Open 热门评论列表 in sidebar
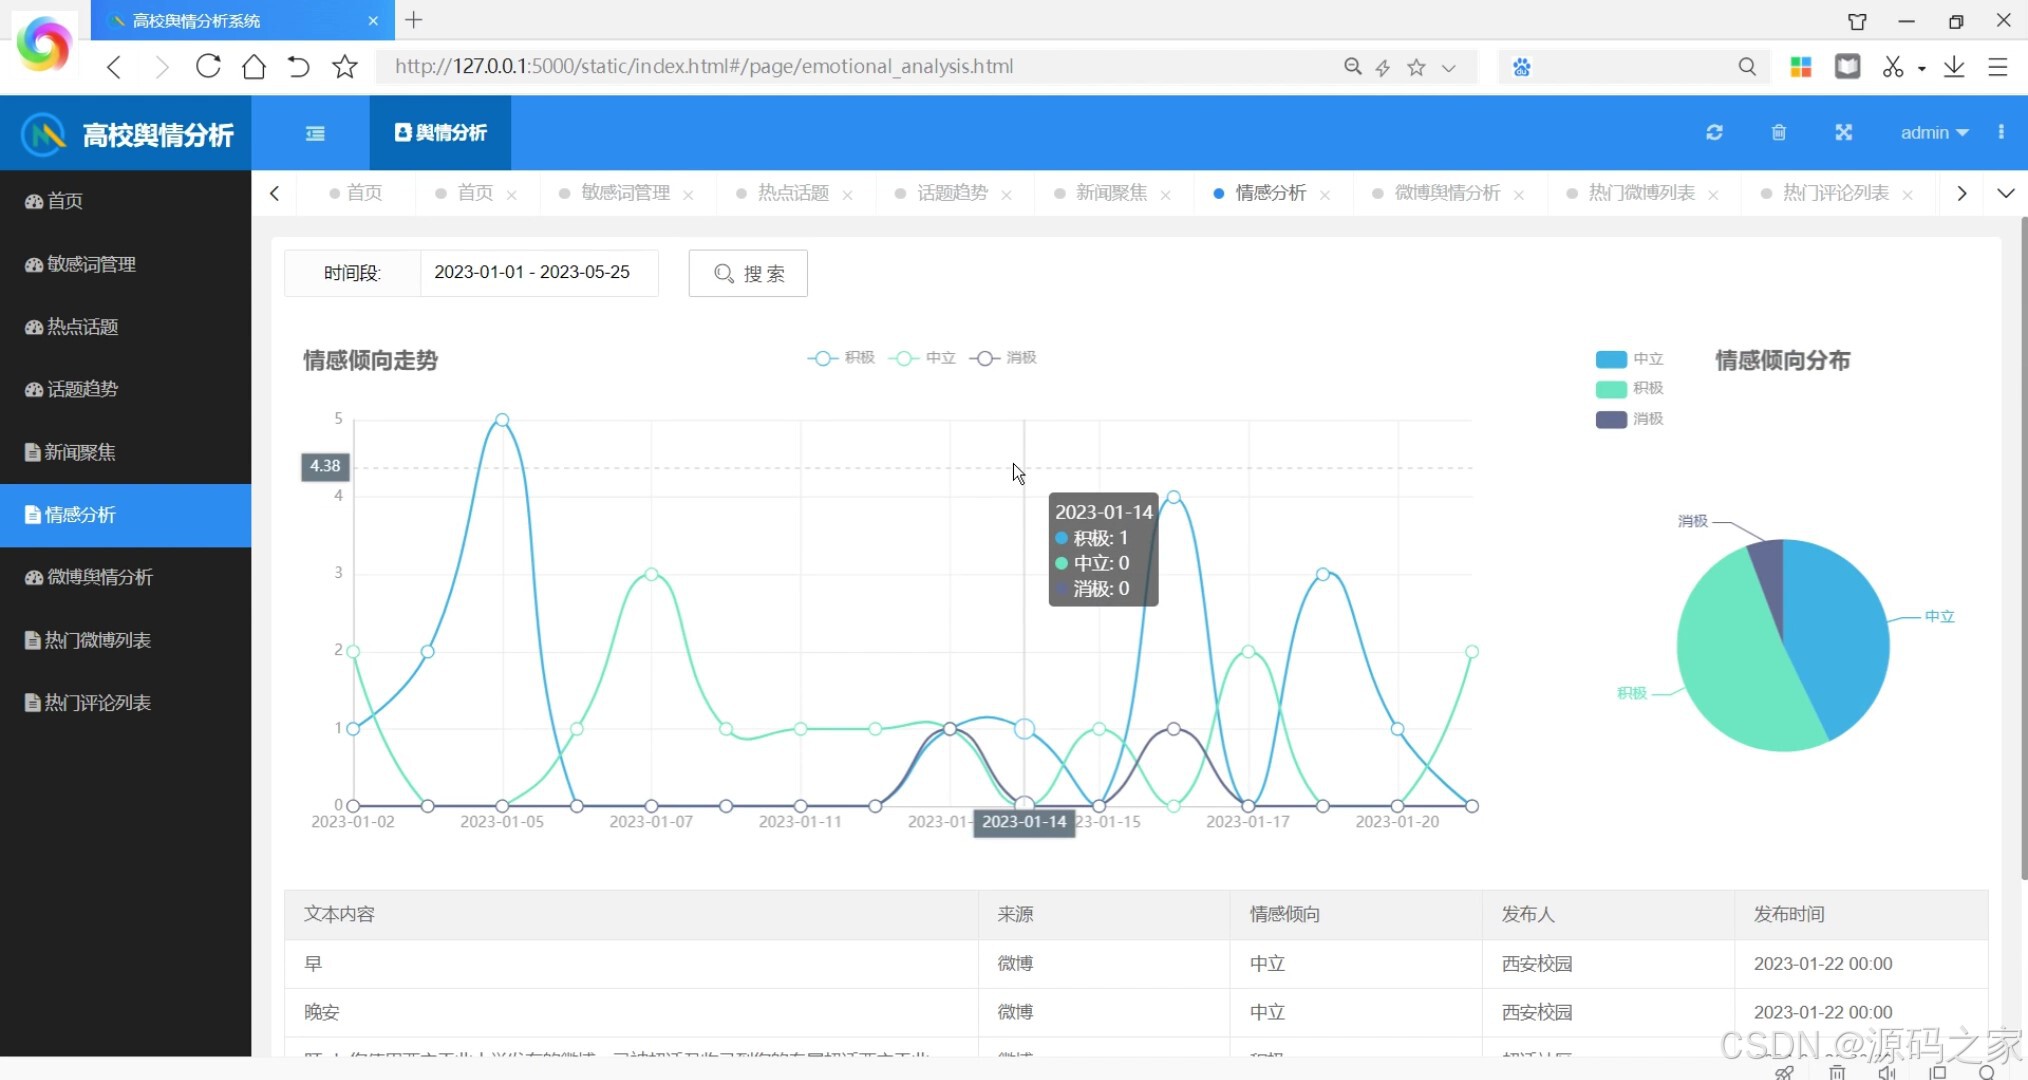The image size is (2028, 1080). [126, 703]
